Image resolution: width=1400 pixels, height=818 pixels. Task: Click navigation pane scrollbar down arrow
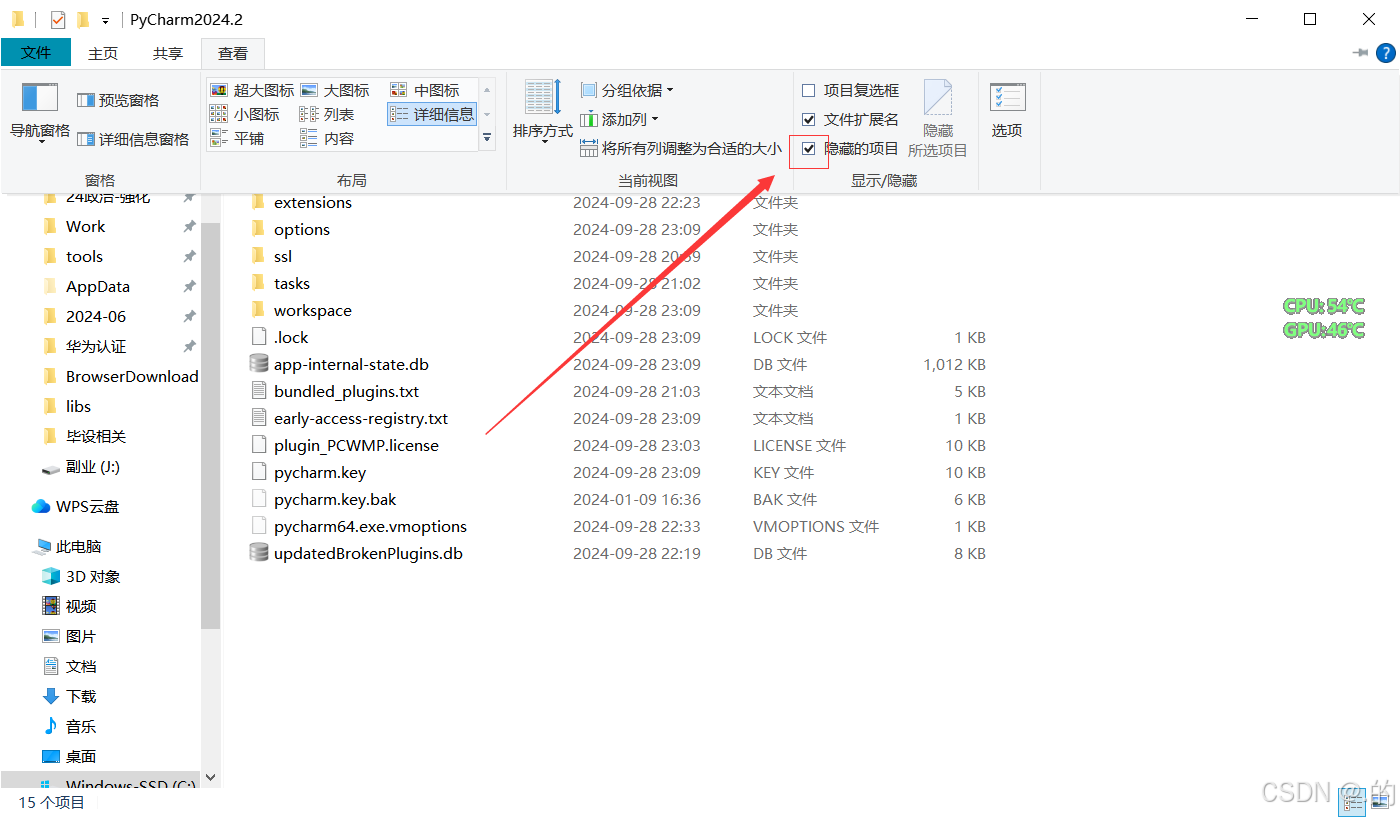click(210, 777)
